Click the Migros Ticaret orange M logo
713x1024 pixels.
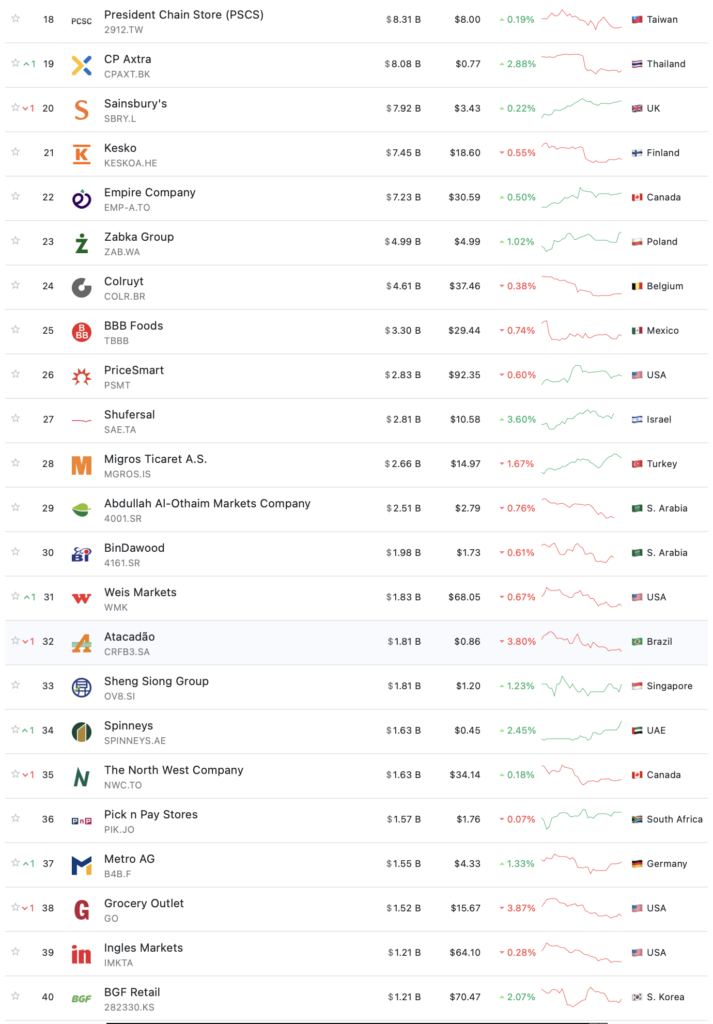pos(82,465)
